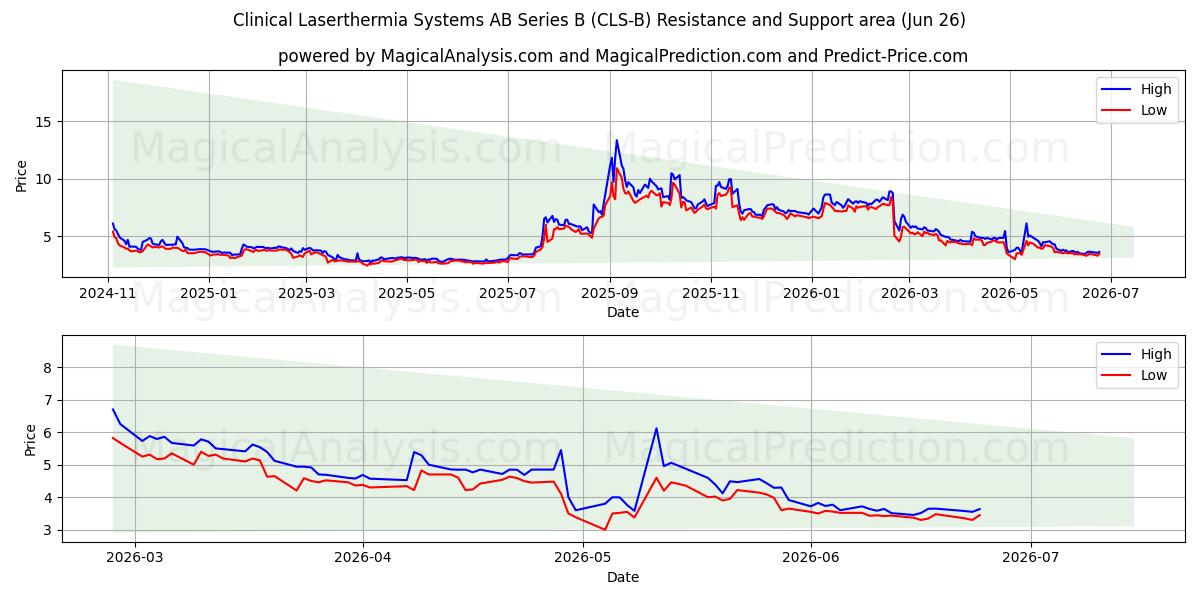The image size is (1200, 600).
Task: Click the '6' price tick on bottom chart
Action: (50, 433)
